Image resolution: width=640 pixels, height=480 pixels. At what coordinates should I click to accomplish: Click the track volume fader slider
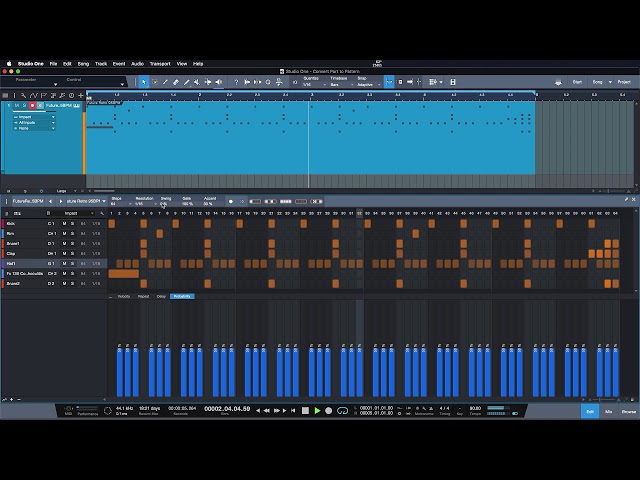click(34, 111)
